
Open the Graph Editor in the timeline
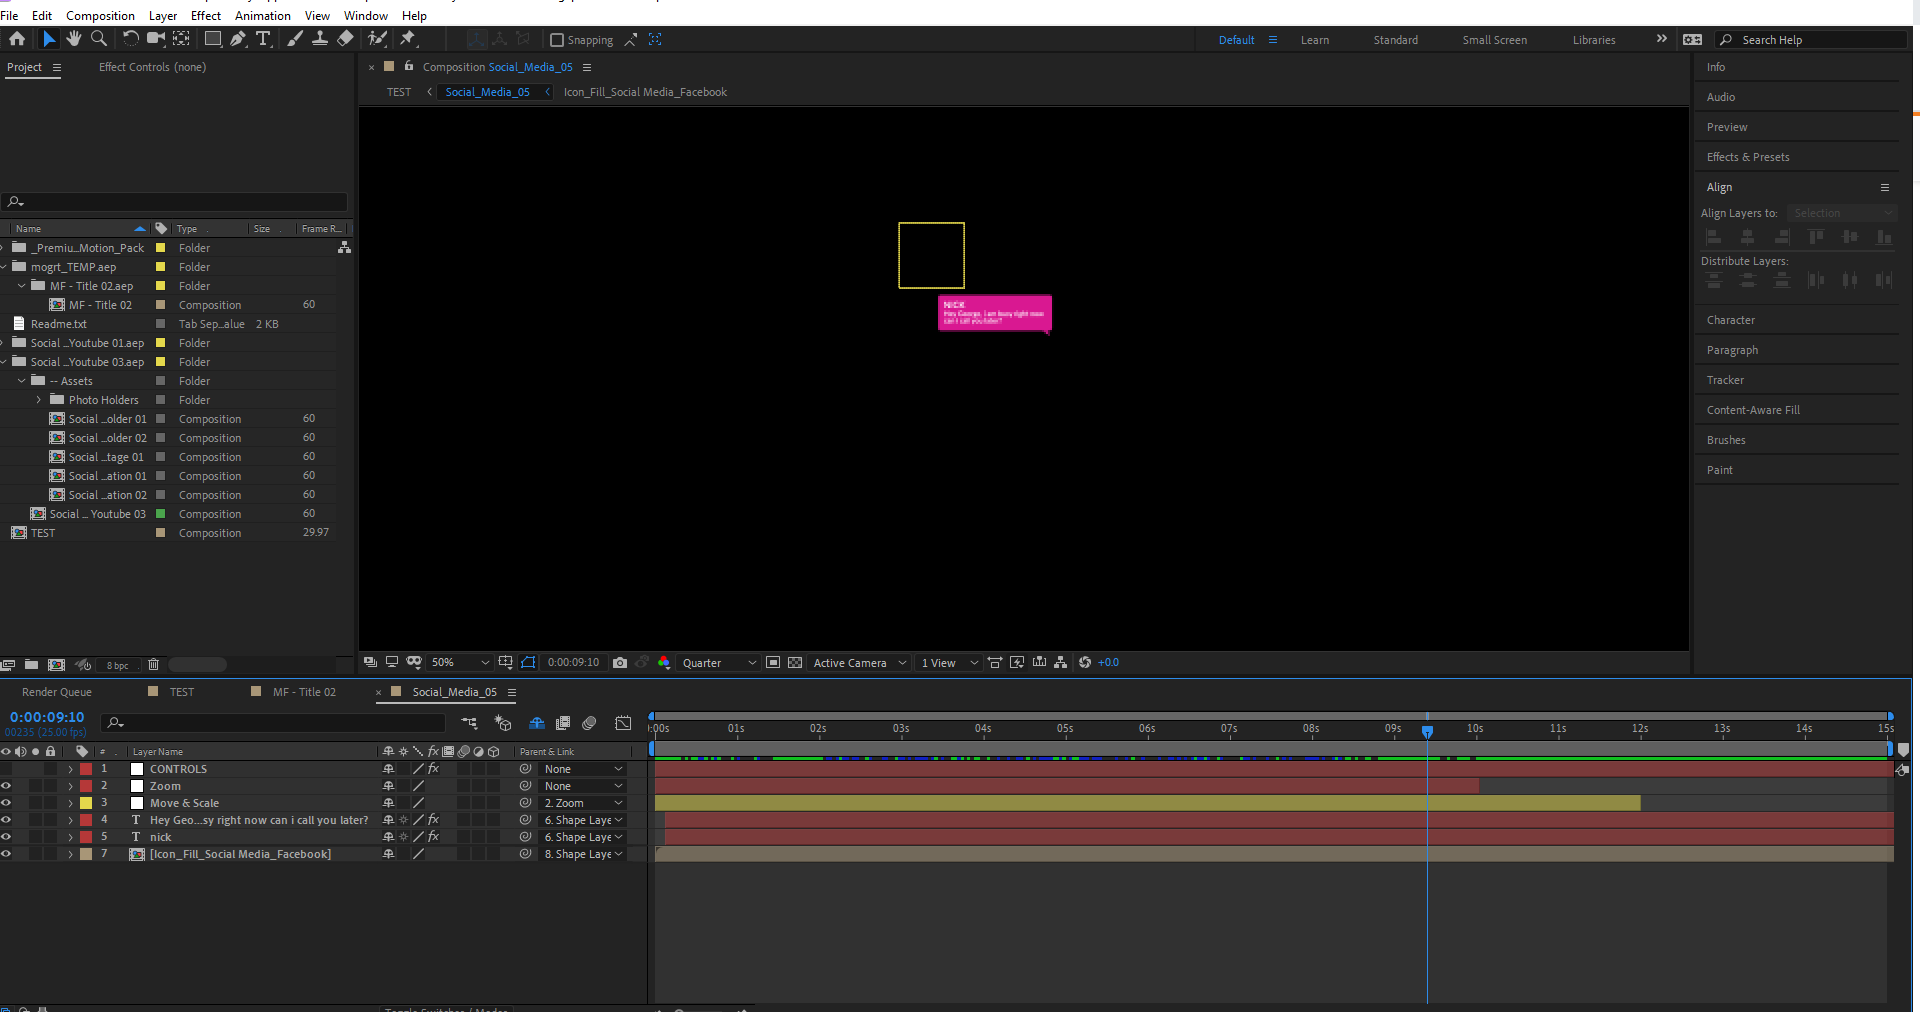[623, 723]
